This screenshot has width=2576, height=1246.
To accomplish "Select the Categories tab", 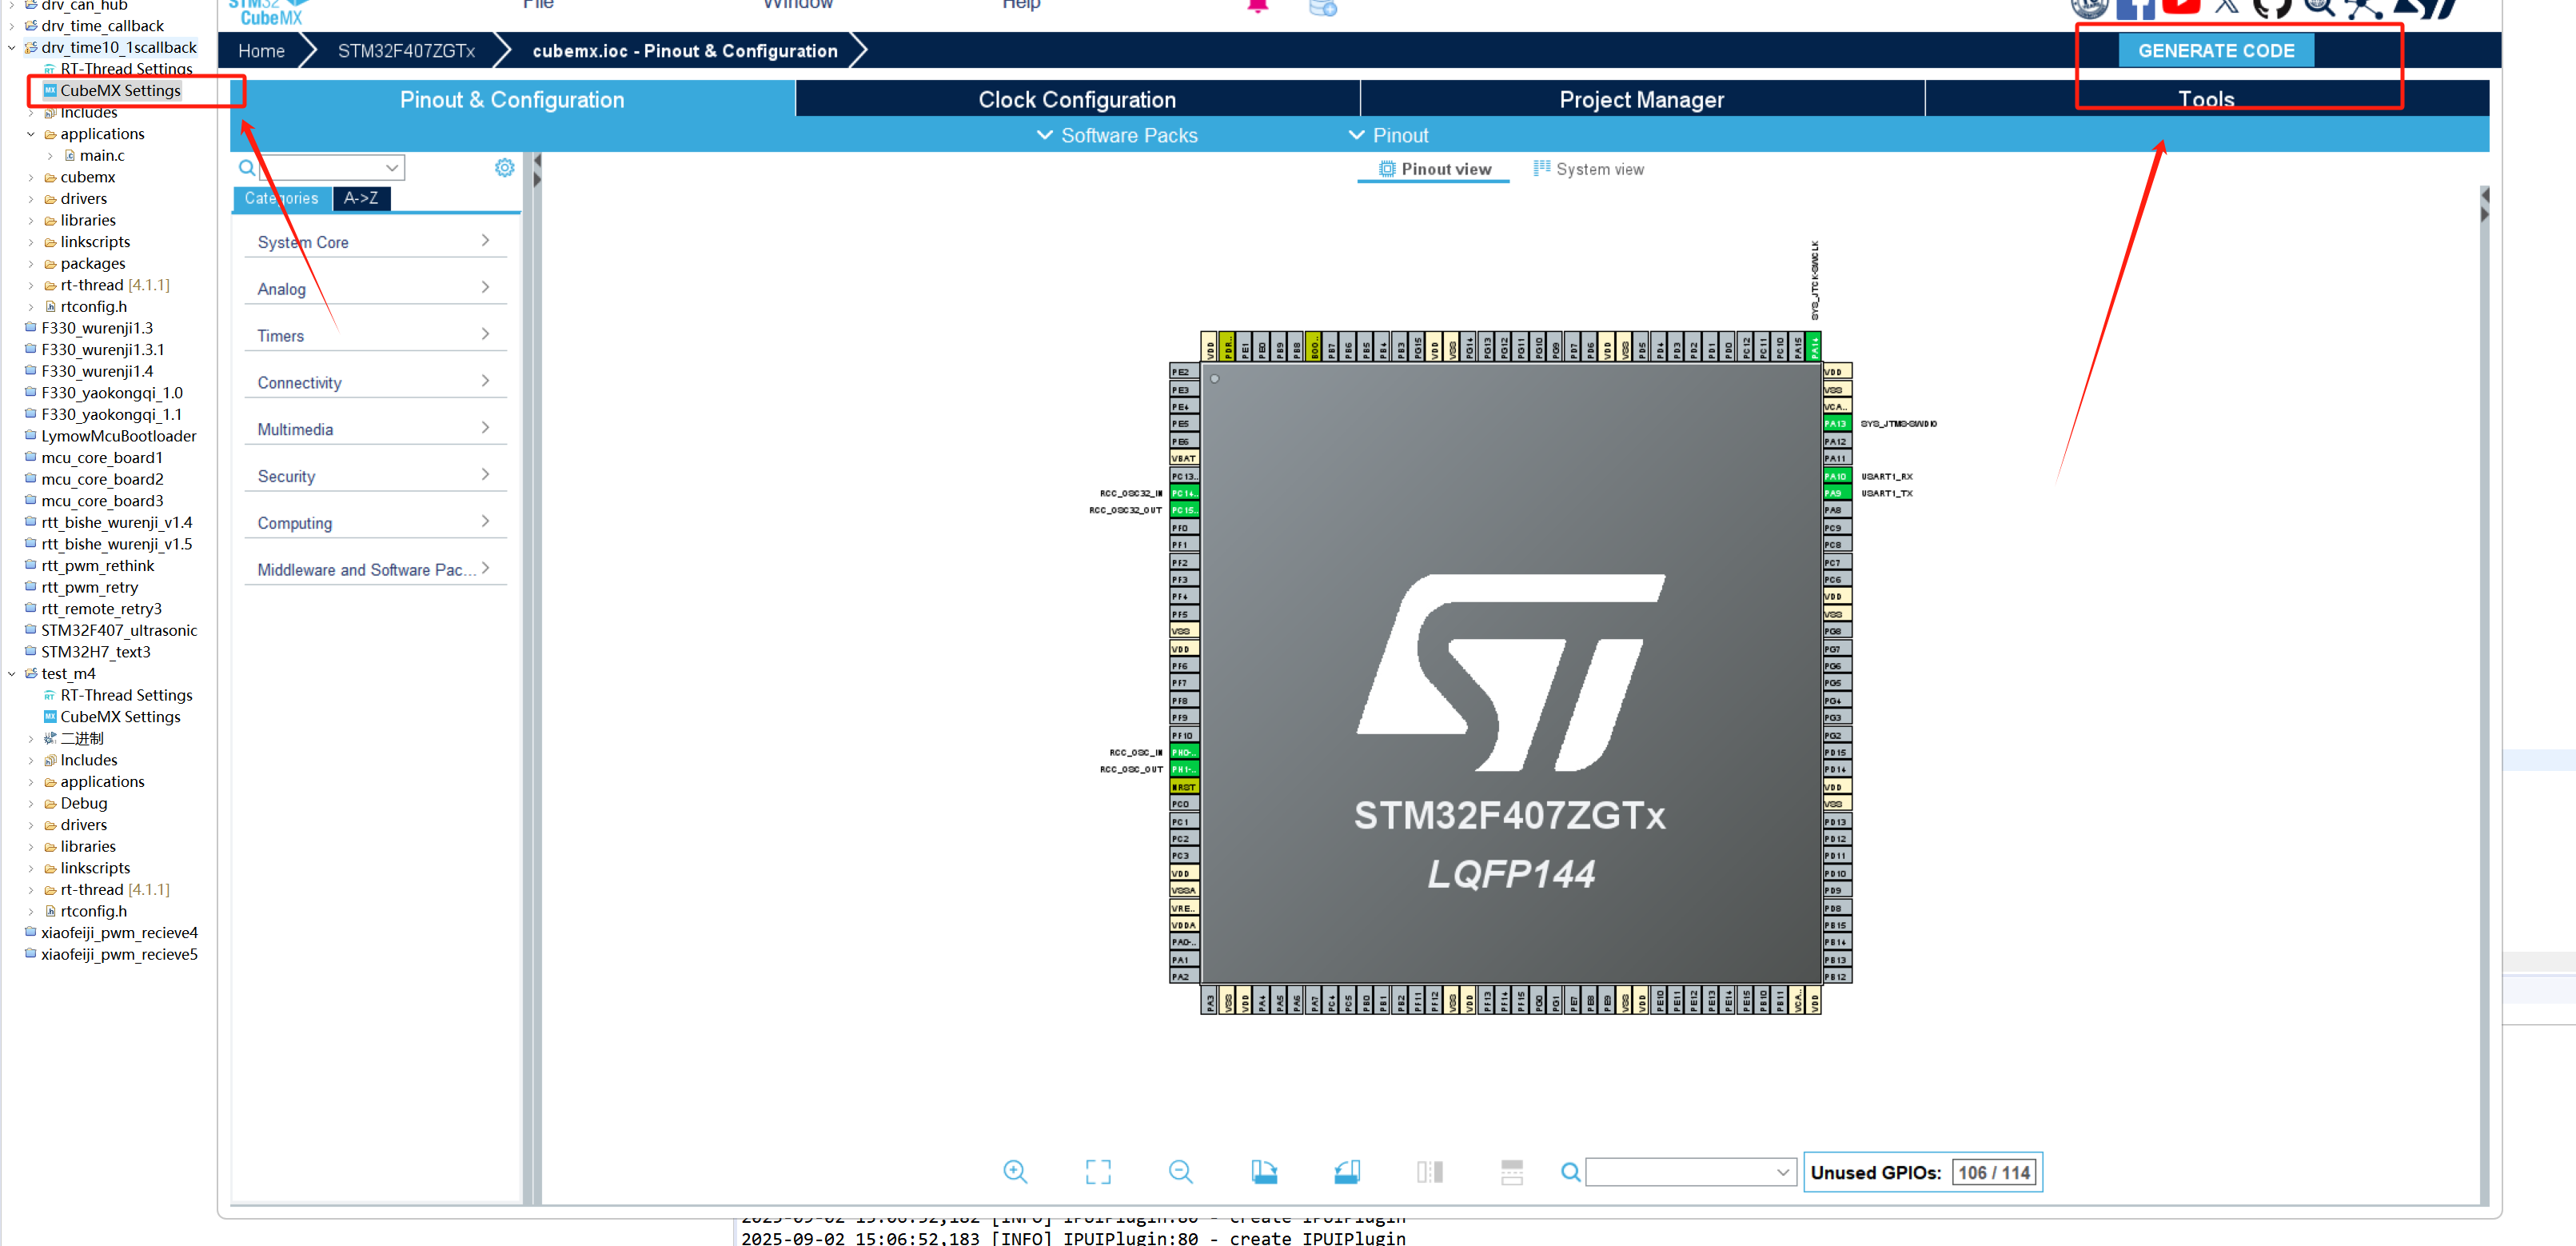I will click(x=282, y=198).
